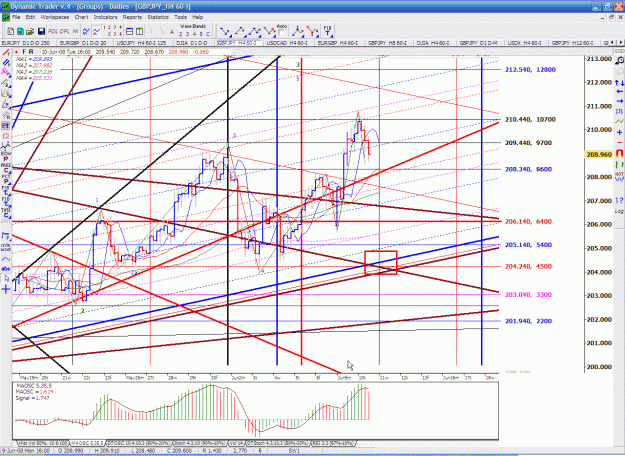Screen dimensions: 625x456
Task: Switch to USDJPY H4 60-I 125 tab
Action: pos(142,43)
